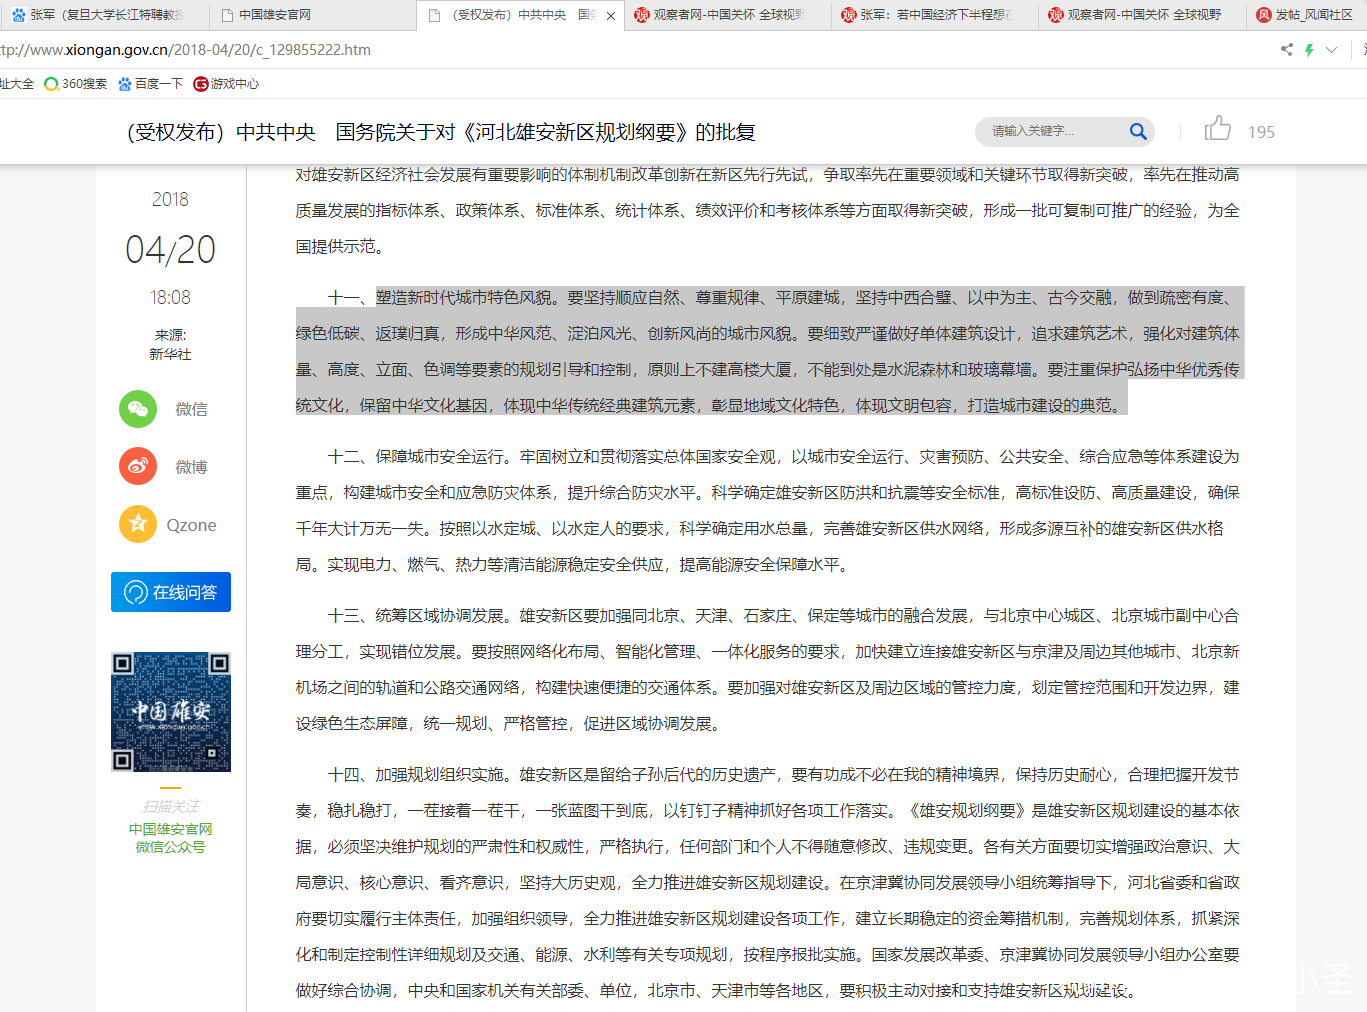1367x1012 pixels.
Task: Open the 百度一下 bookmark
Action: (151, 84)
